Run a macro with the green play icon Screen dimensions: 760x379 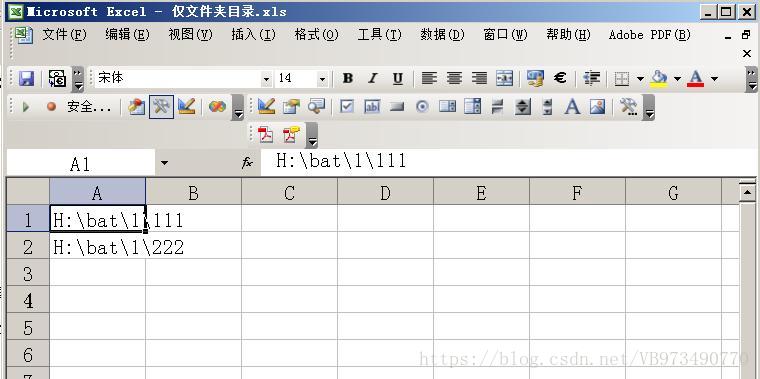pyautogui.click(x=26, y=107)
